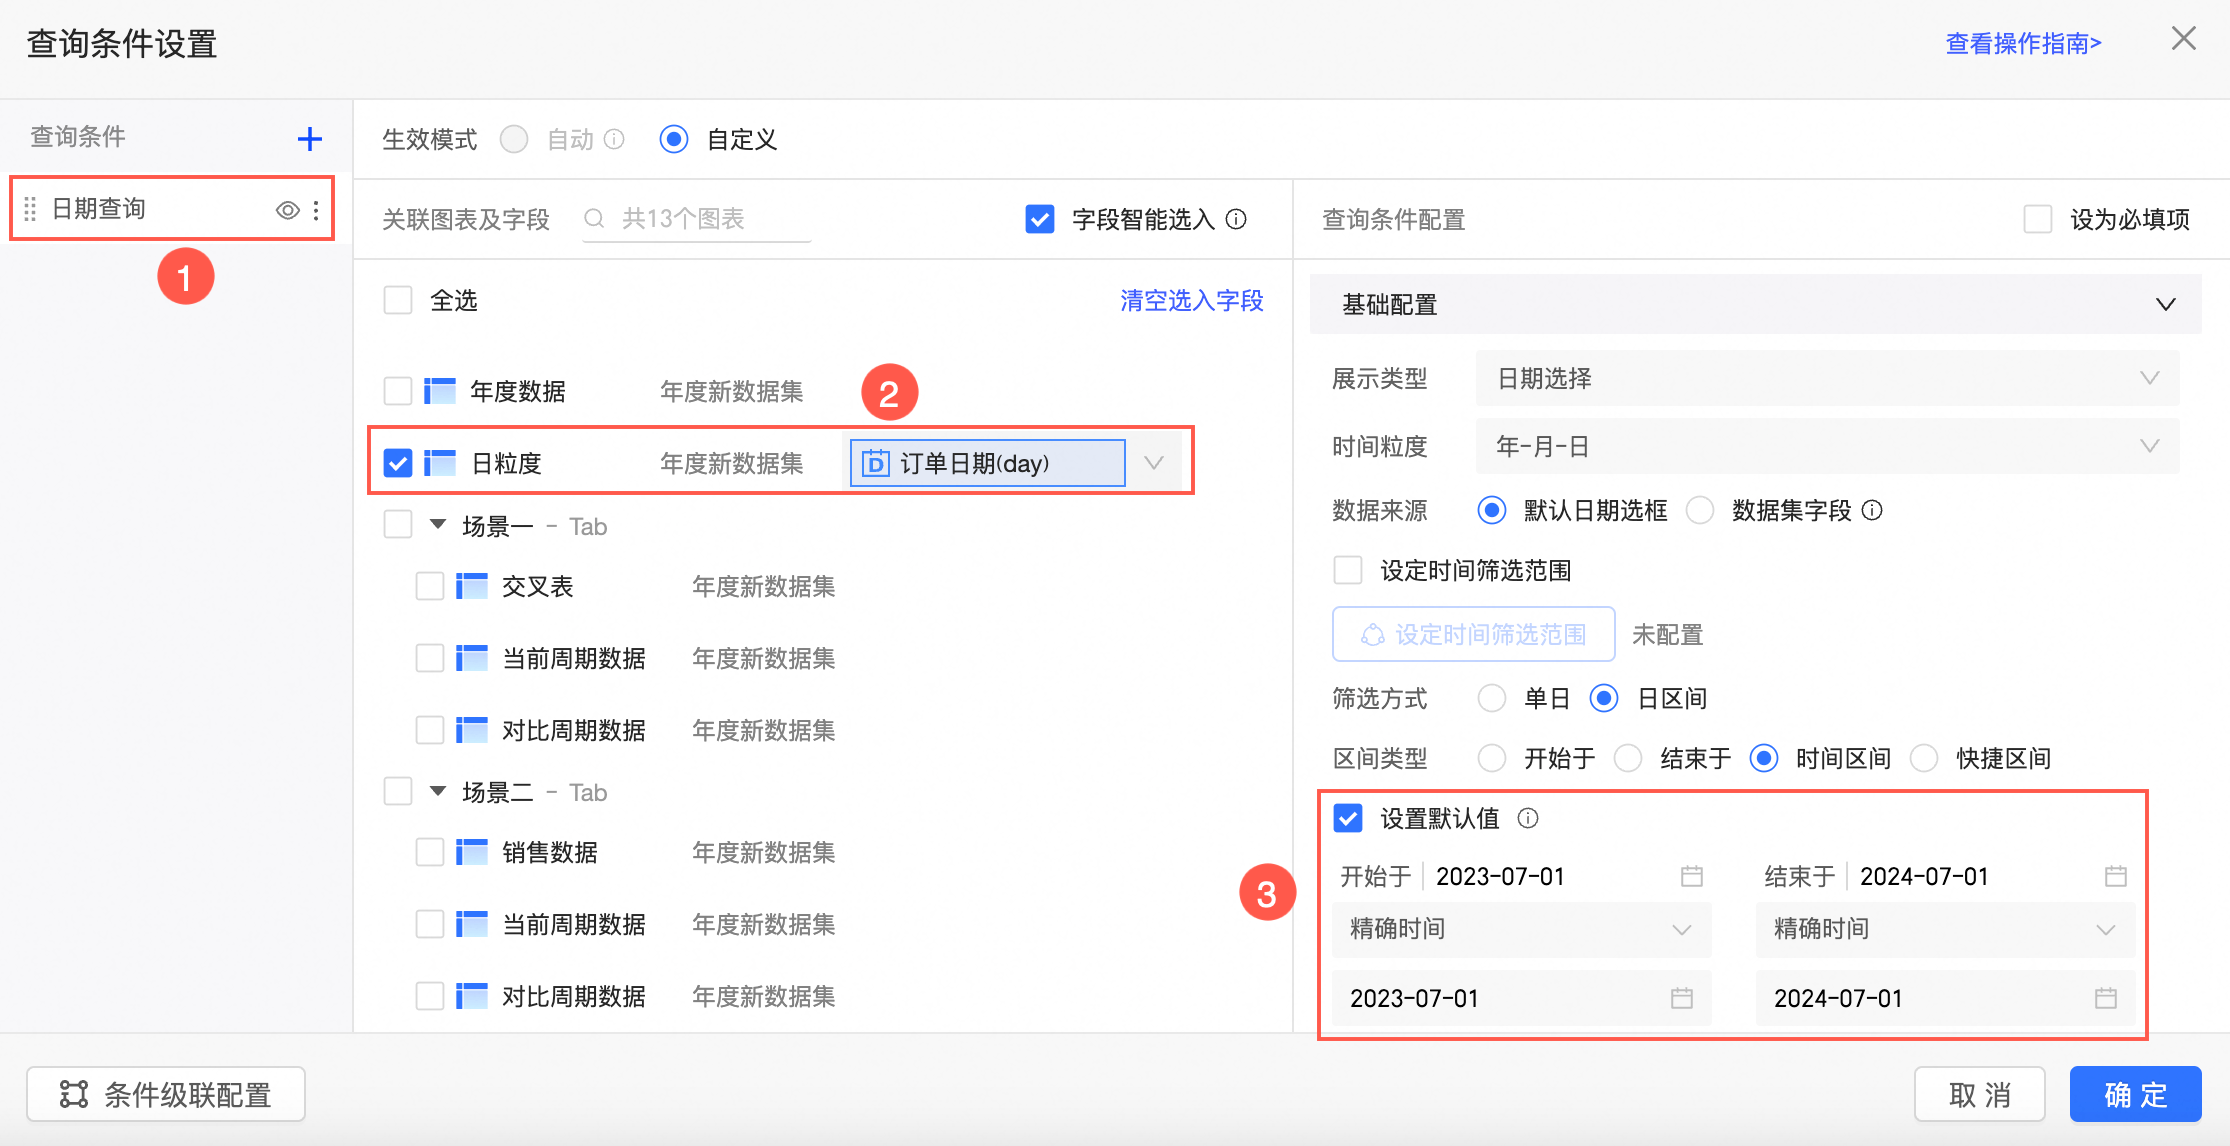This screenshot has width=2230, height=1146.
Task: Click the drag handle beside 日期查询
Action: click(30, 209)
